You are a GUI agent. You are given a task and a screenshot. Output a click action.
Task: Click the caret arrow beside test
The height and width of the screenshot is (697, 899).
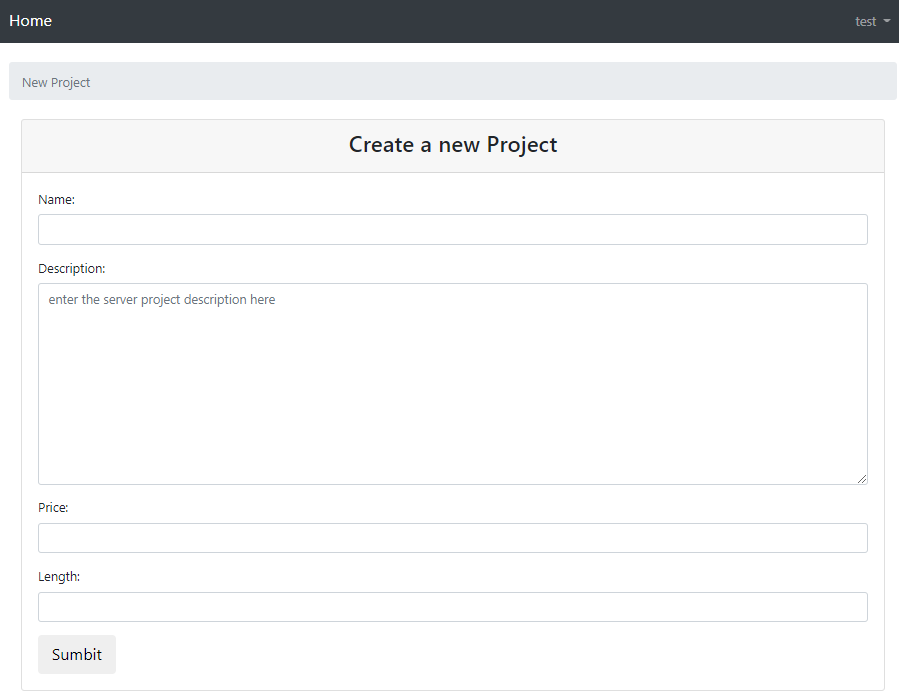pyautogui.click(x=887, y=21)
